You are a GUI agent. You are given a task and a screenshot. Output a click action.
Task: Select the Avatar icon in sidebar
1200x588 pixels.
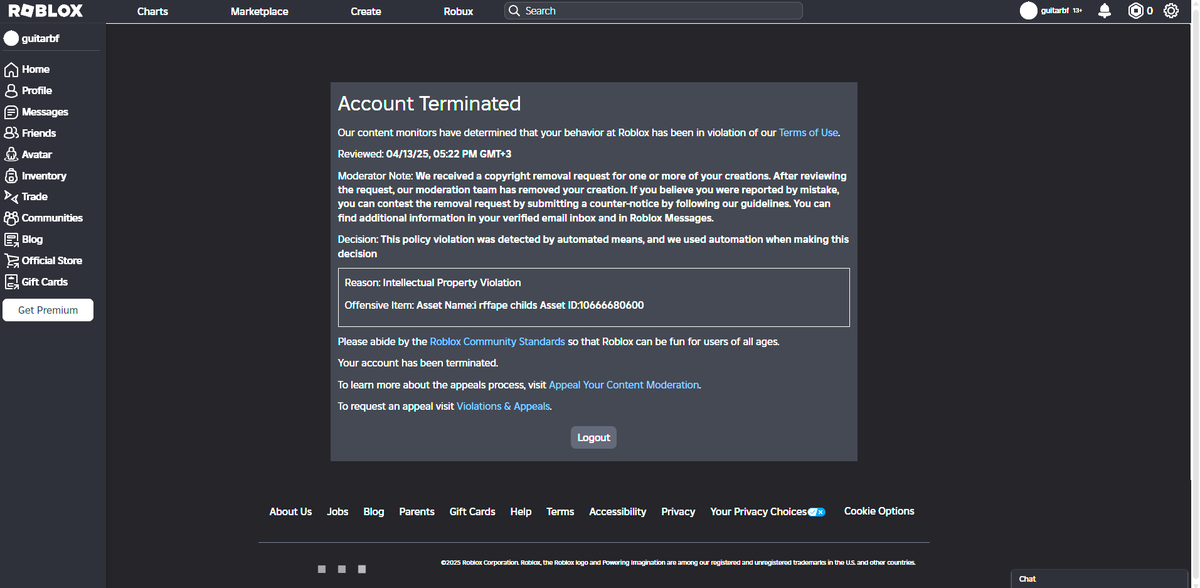coord(9,154)
